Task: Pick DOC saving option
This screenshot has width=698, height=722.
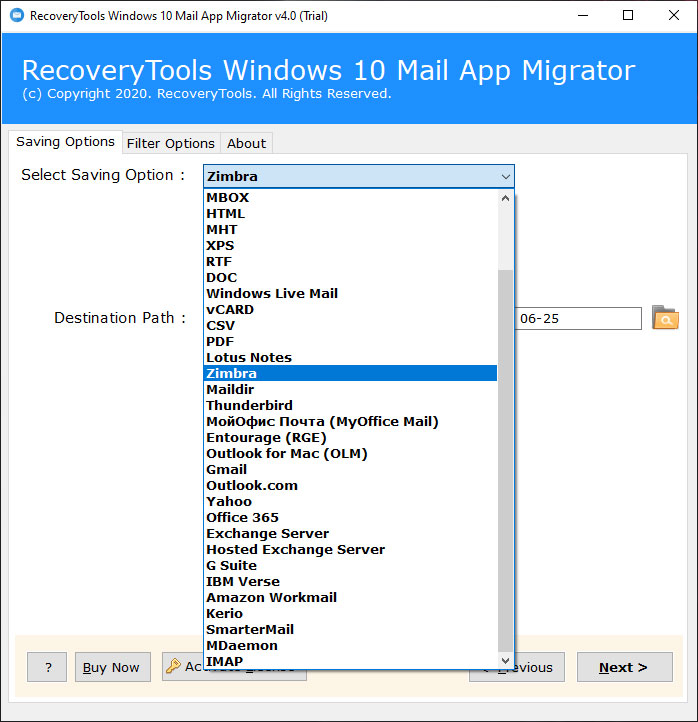Action: [350, 278]
